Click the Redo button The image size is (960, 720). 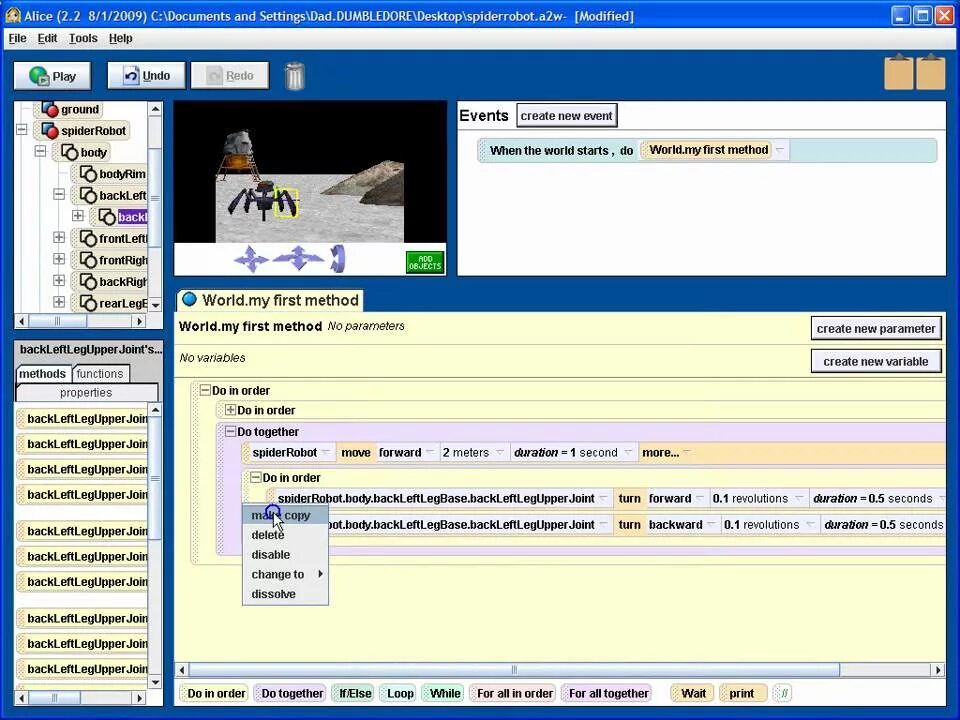pos(230,76)
